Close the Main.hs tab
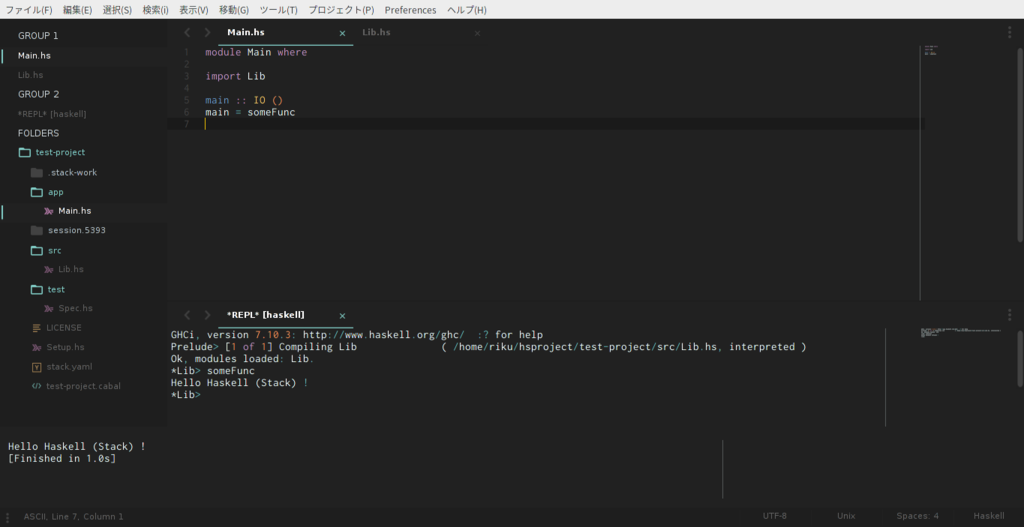 click(342, 33)
